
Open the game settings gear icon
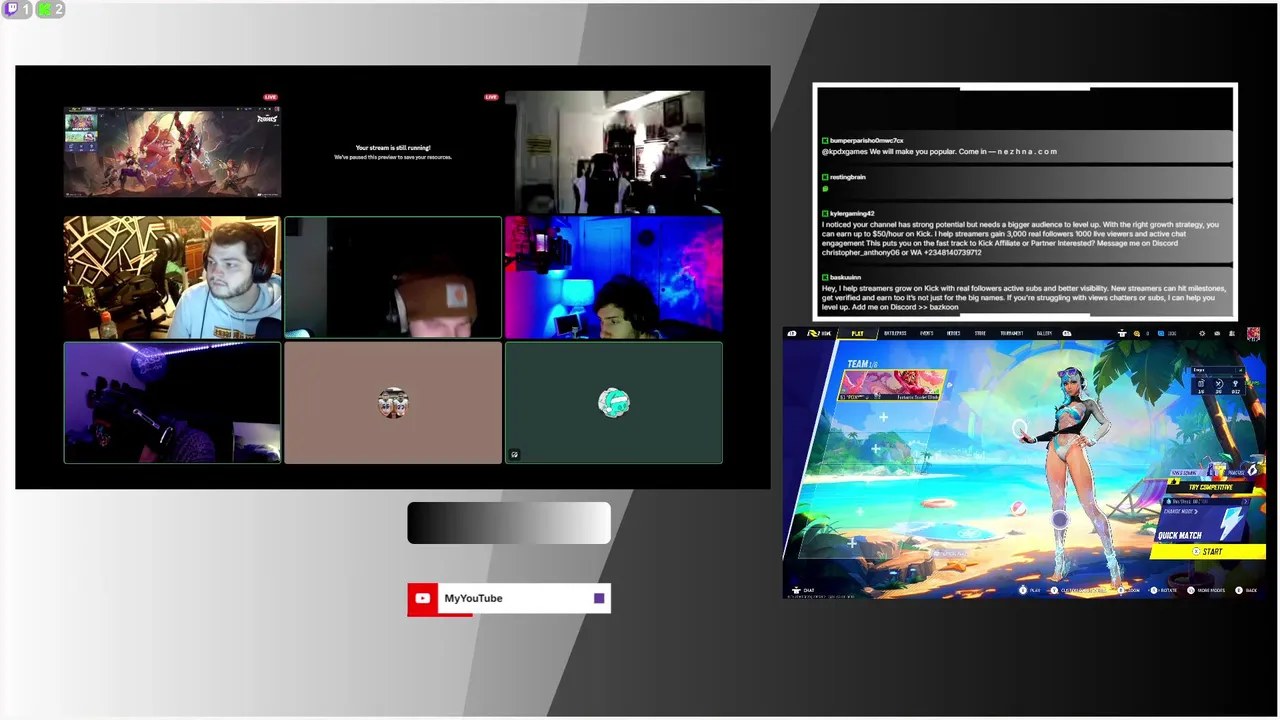click(1202, 333)
